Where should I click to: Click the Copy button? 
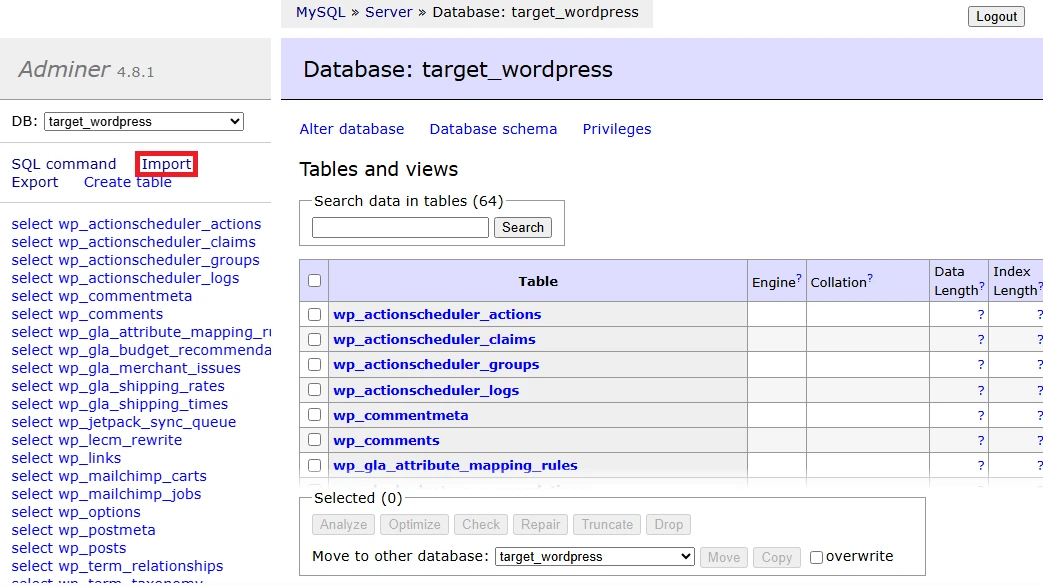(777, 557)
